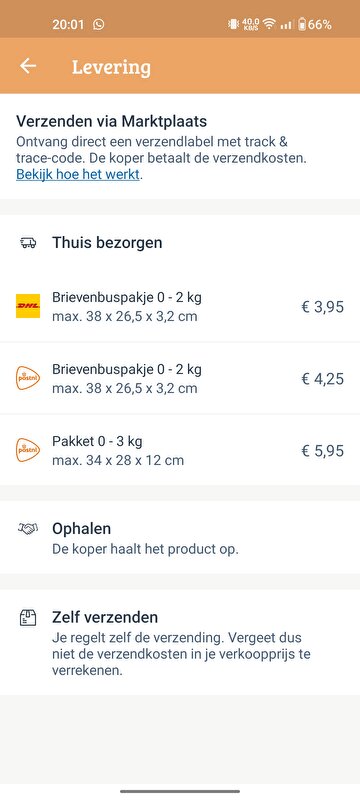360x800 pixels.
Task: Choose the Zelf verzenden option
Action: pyautogui.click(x=180, y=642)
